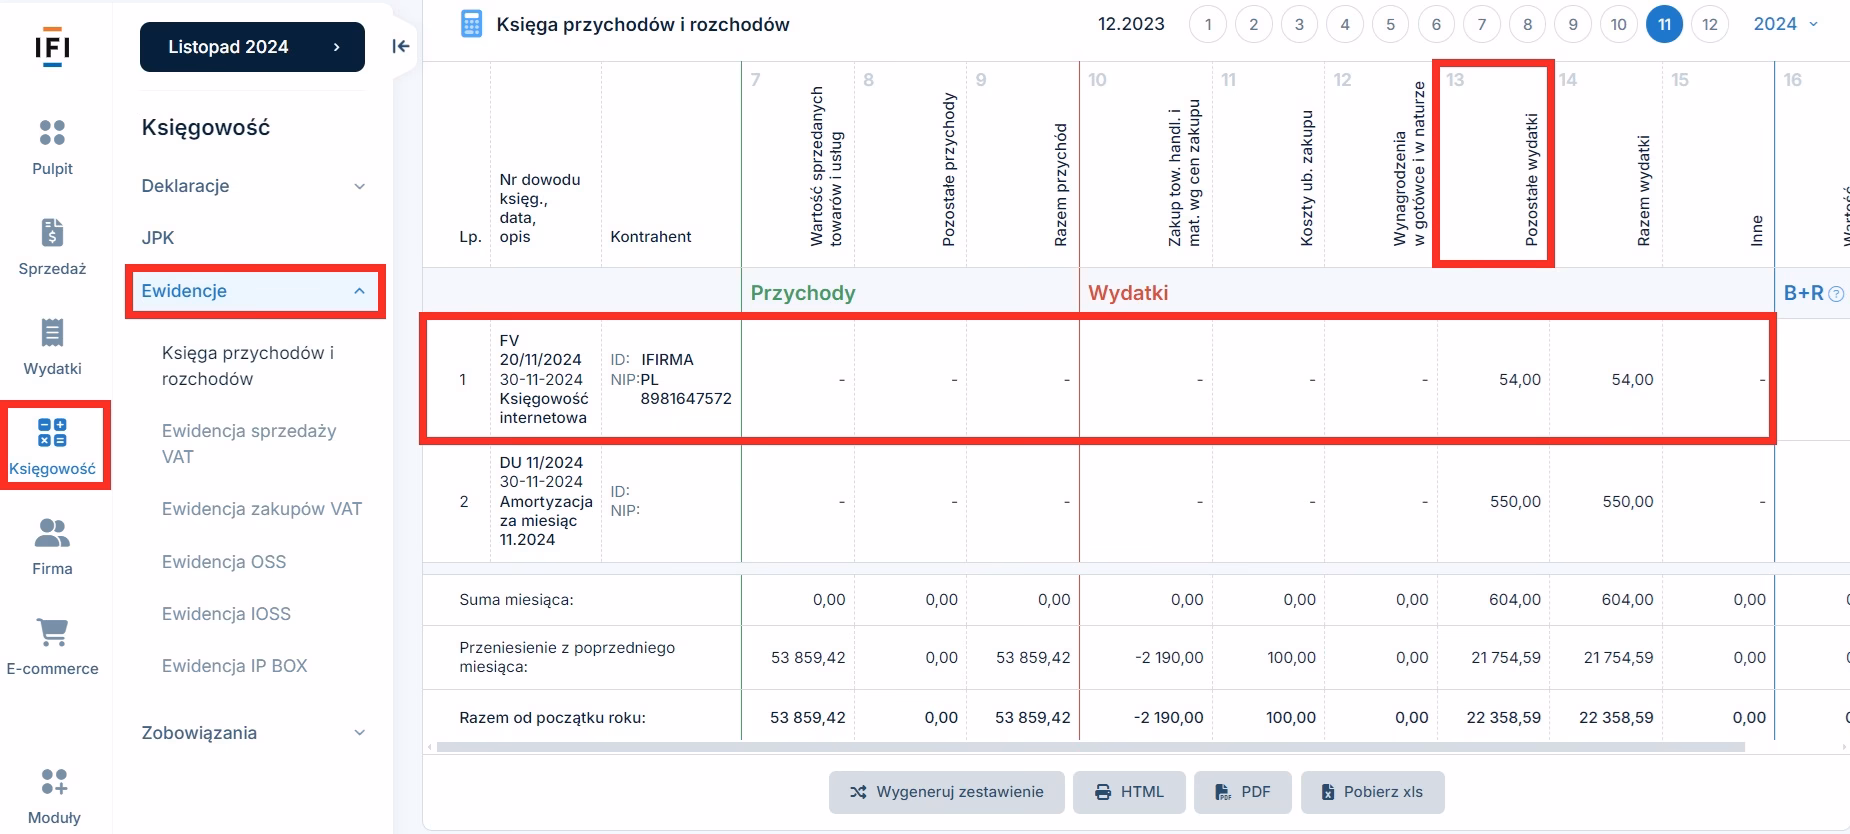Screen dimensions: 1850x834
Task: Click the horizontal table scrollbar
Action: tap(1090, 747)
